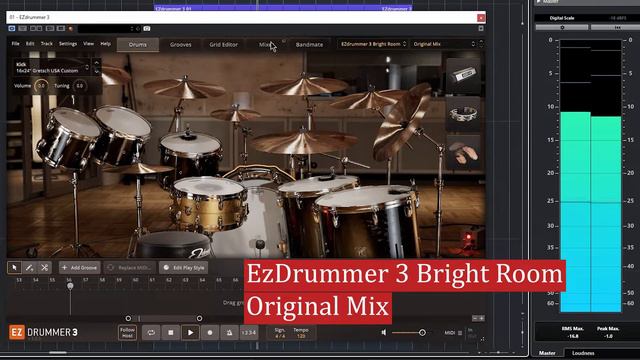Open the Track menu
This screenshot has width=640, height=360.
47,44
